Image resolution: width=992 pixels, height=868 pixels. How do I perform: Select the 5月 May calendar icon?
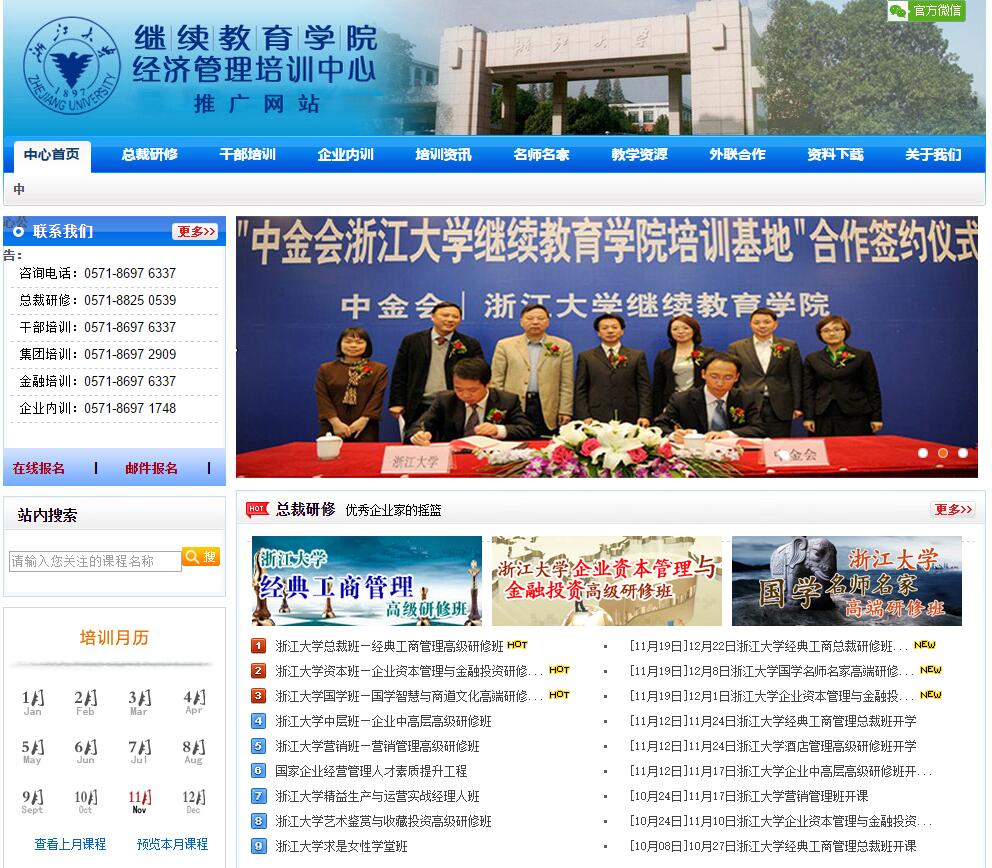click(33, 752)
